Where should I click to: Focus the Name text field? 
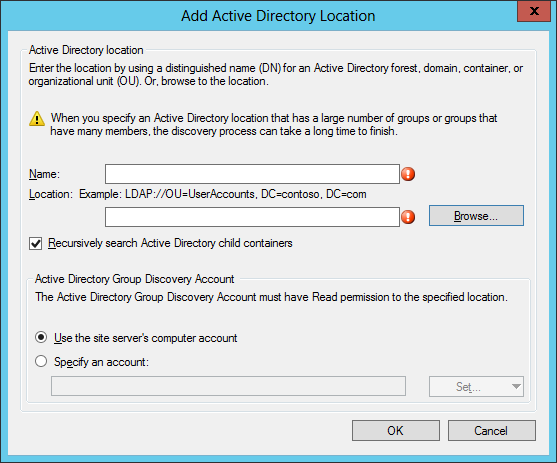pos(252,174)
